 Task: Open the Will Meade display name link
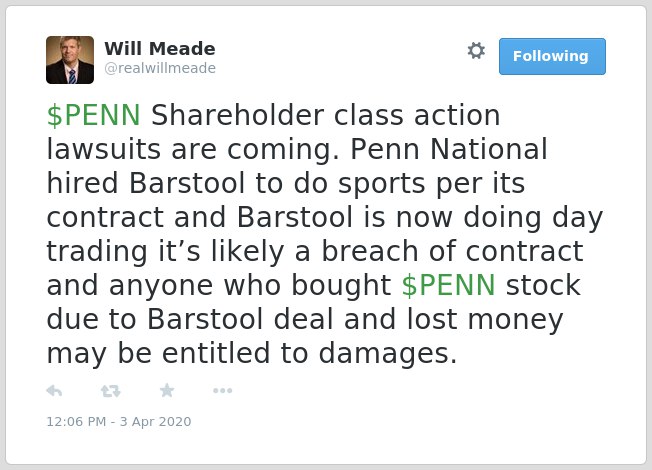(x=160, y=49)
